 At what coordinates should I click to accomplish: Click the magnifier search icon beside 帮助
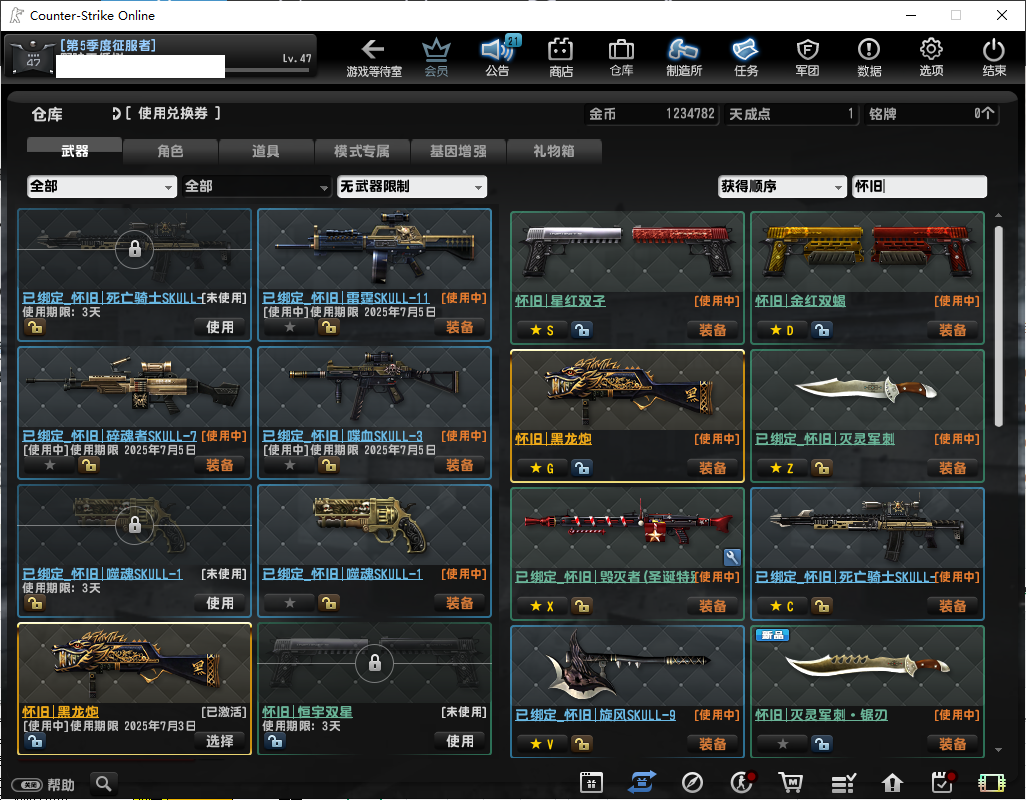coord(103,783)
